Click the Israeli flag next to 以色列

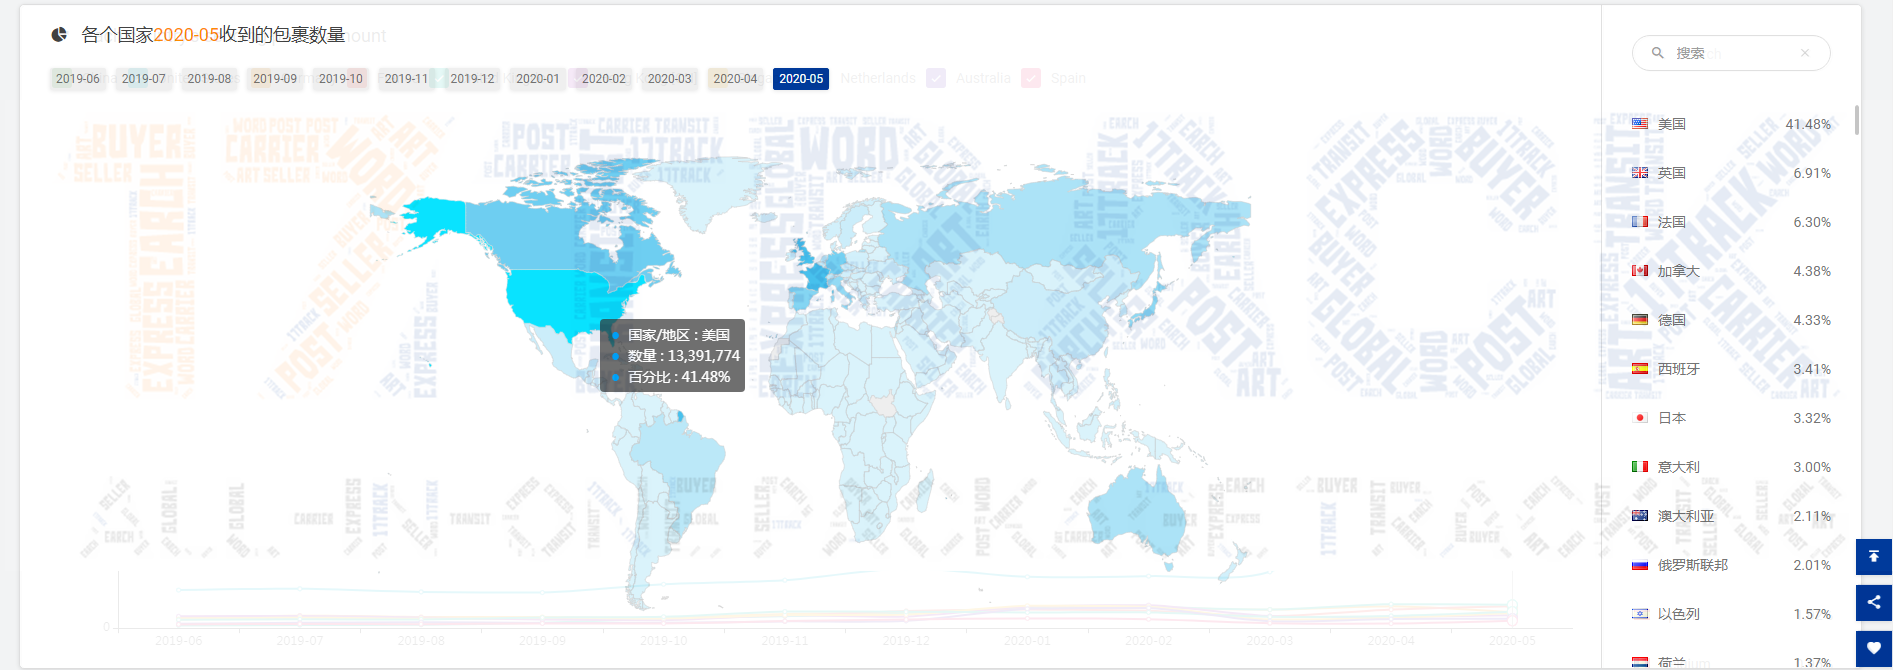pyautogui.click(x=1640, y=614)
